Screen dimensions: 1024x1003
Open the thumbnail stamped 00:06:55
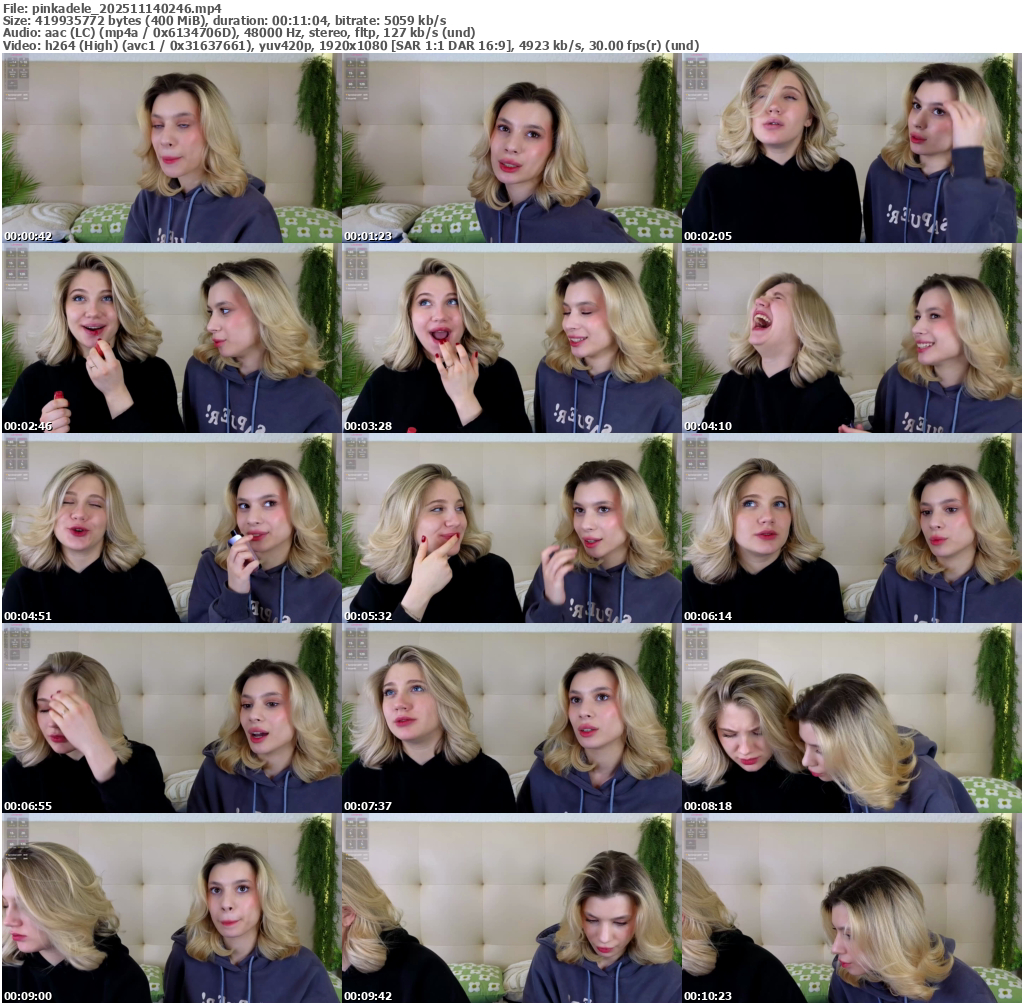pyautogui.click(x=171, y=718)
